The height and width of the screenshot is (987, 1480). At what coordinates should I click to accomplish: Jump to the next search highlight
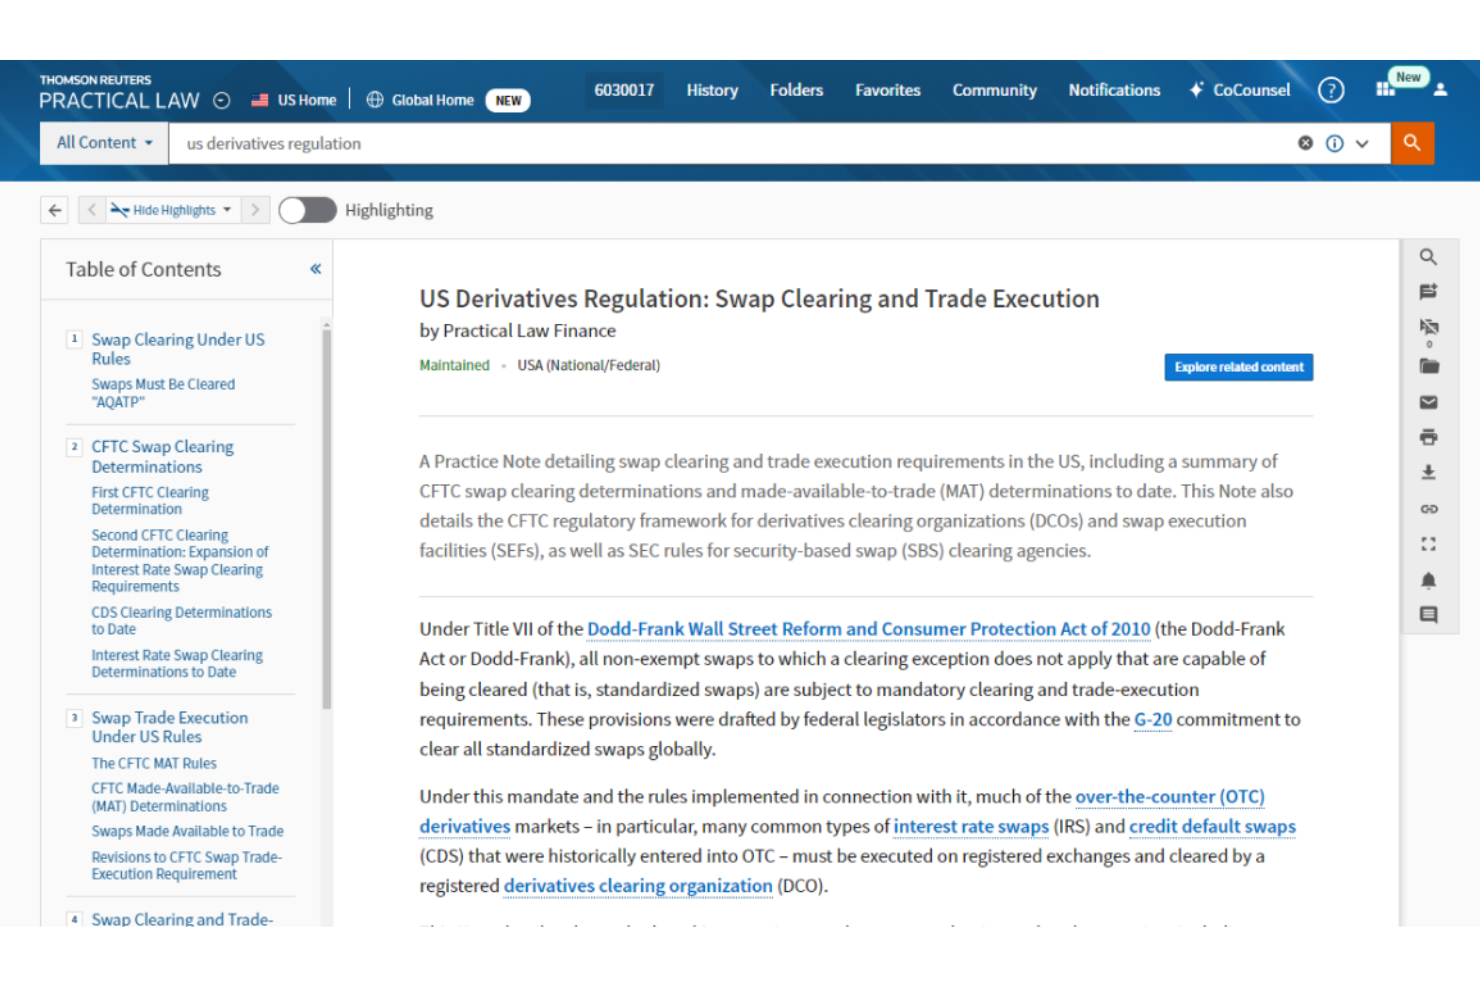point(255,210)
